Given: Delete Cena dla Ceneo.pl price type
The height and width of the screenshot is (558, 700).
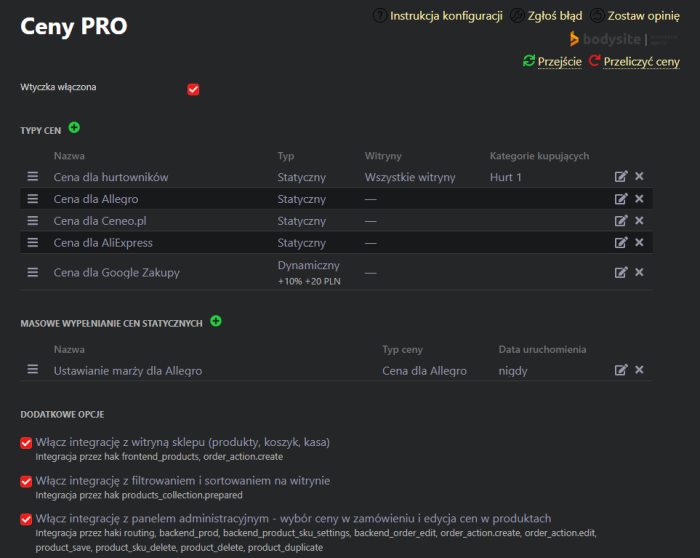Looking at the screenshot, I should pos(639,221).
